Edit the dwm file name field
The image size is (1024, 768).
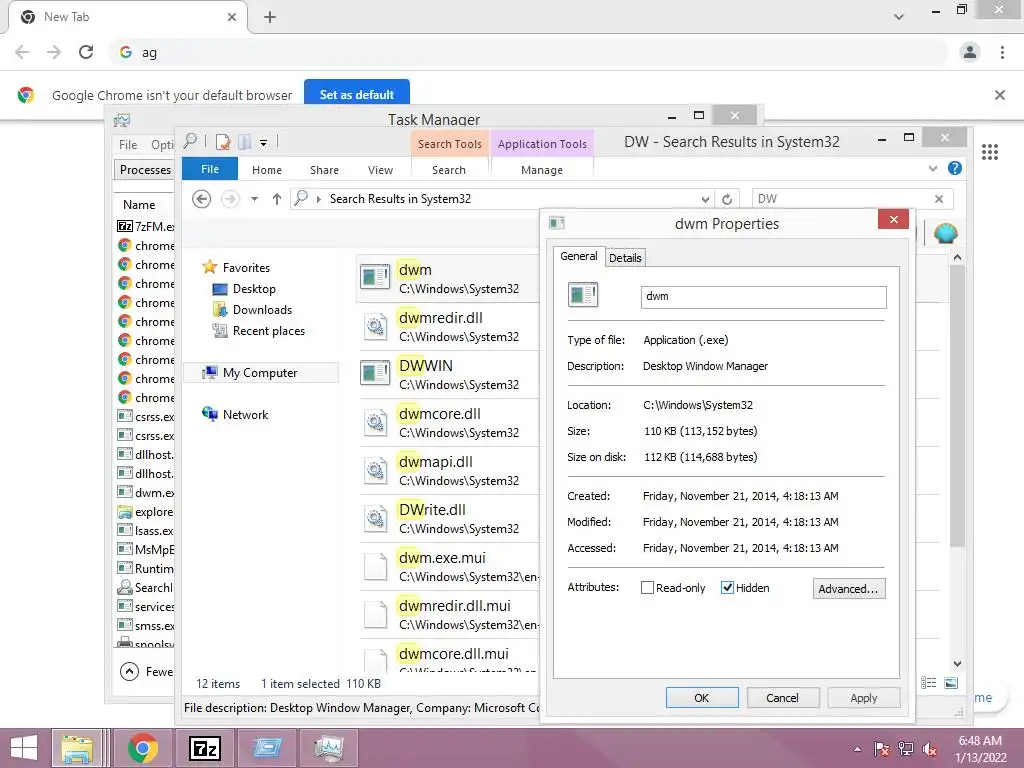point(763,296)
